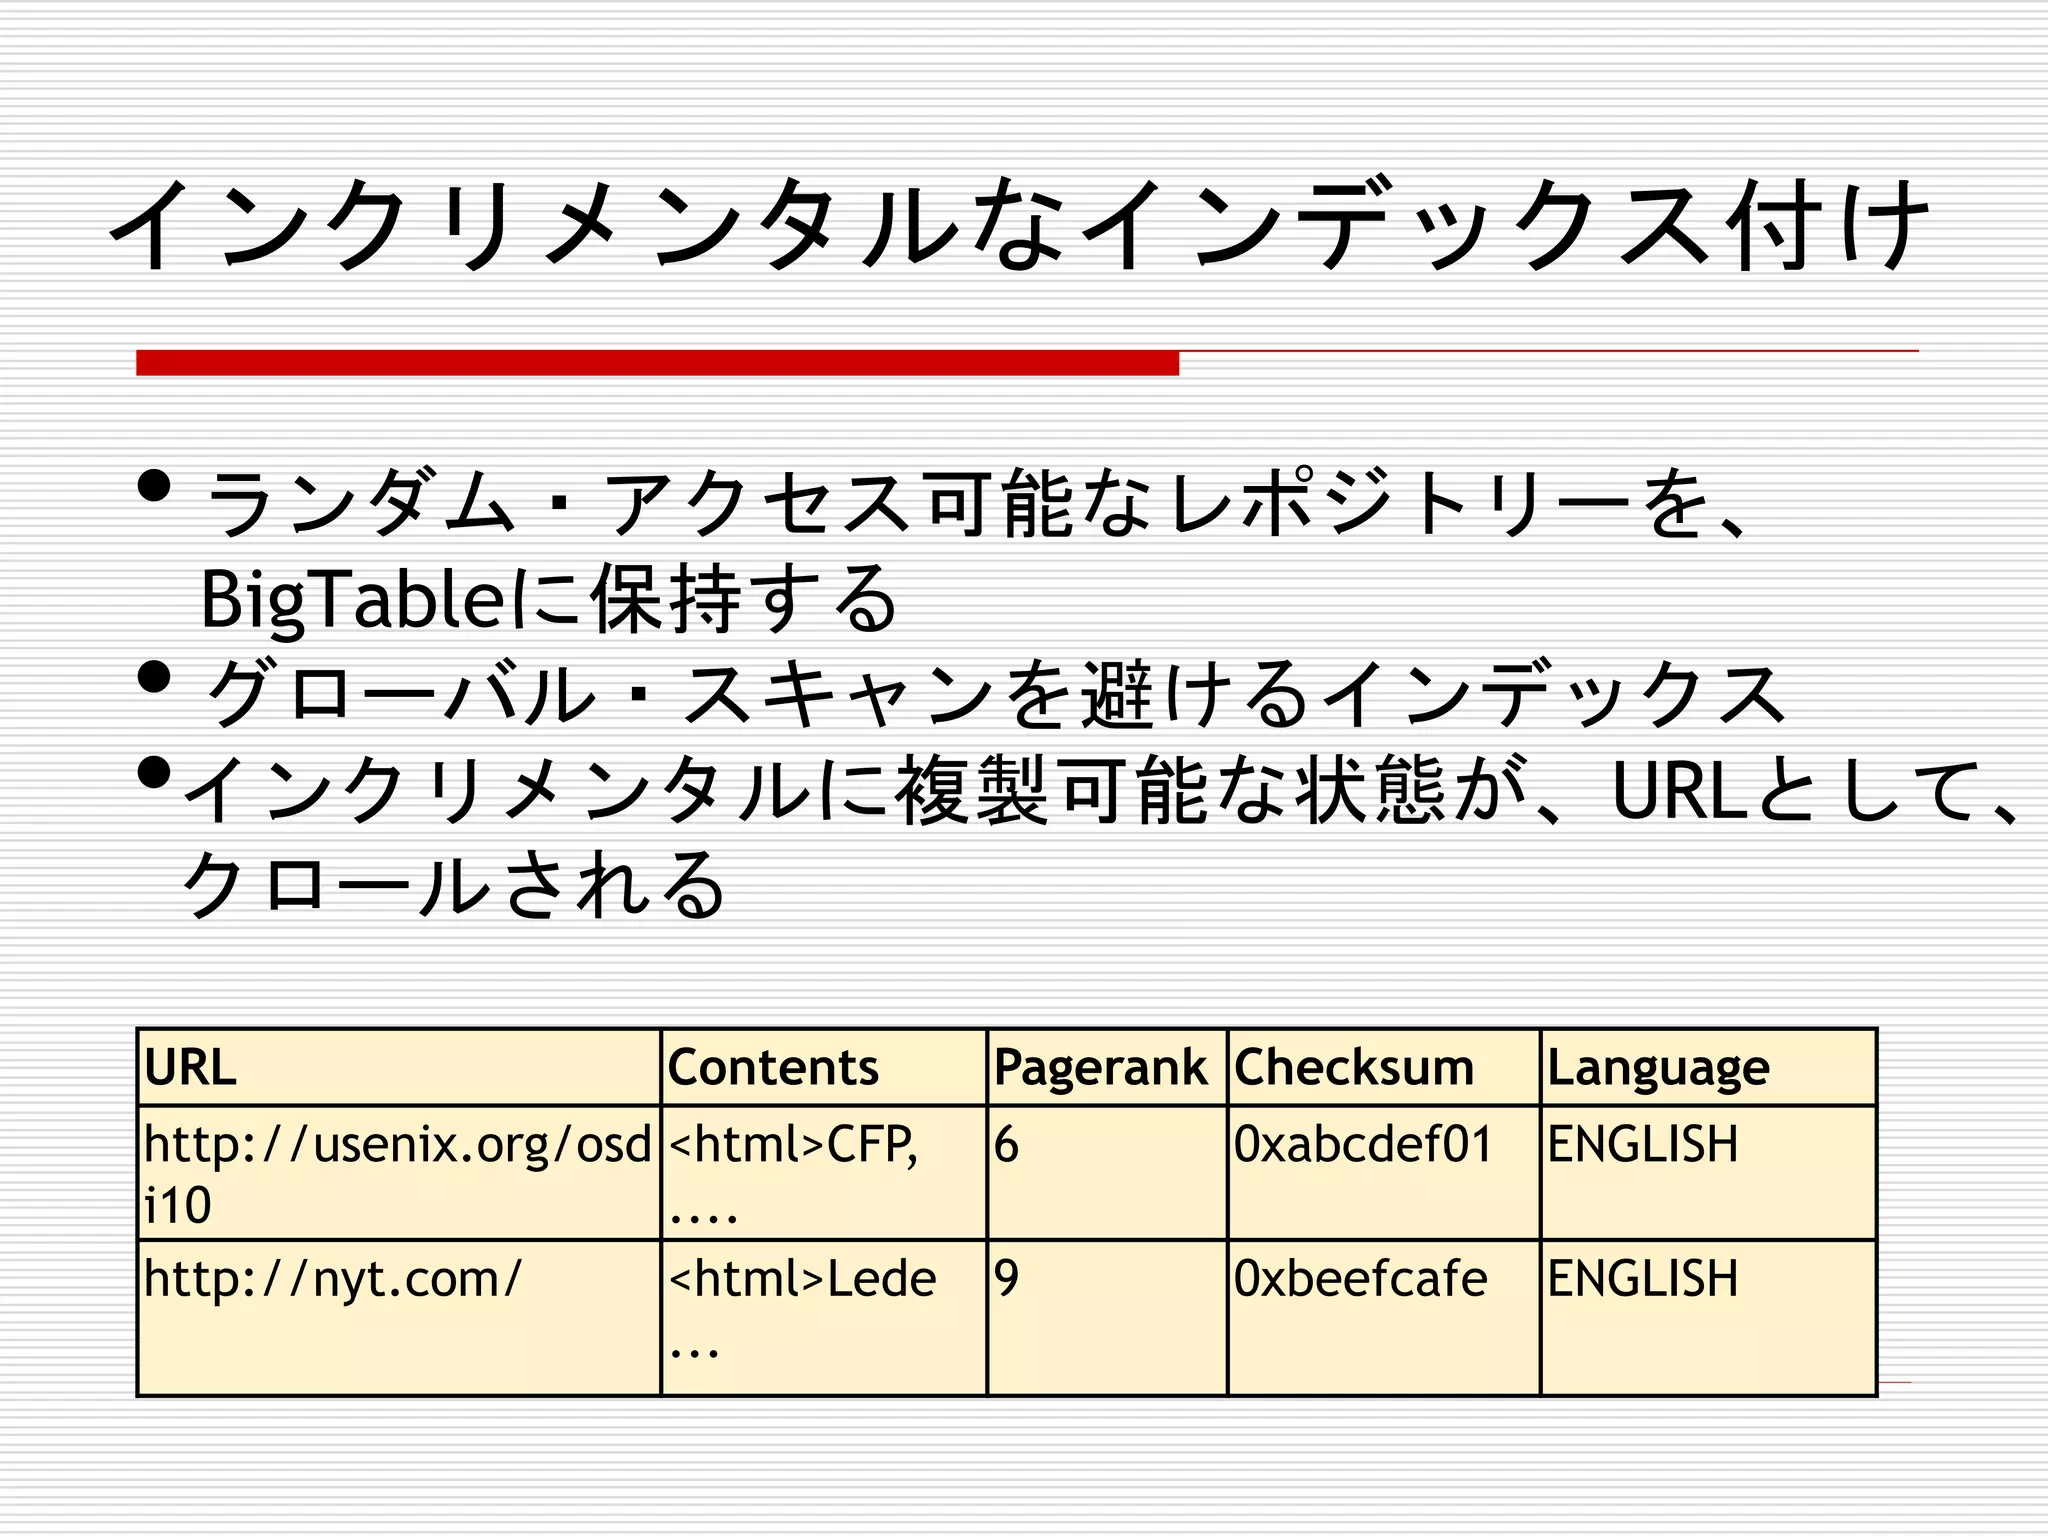This screenshot has width=2048, height=1536.
Task: Click the URL column header
Action: pos(399,1067)
